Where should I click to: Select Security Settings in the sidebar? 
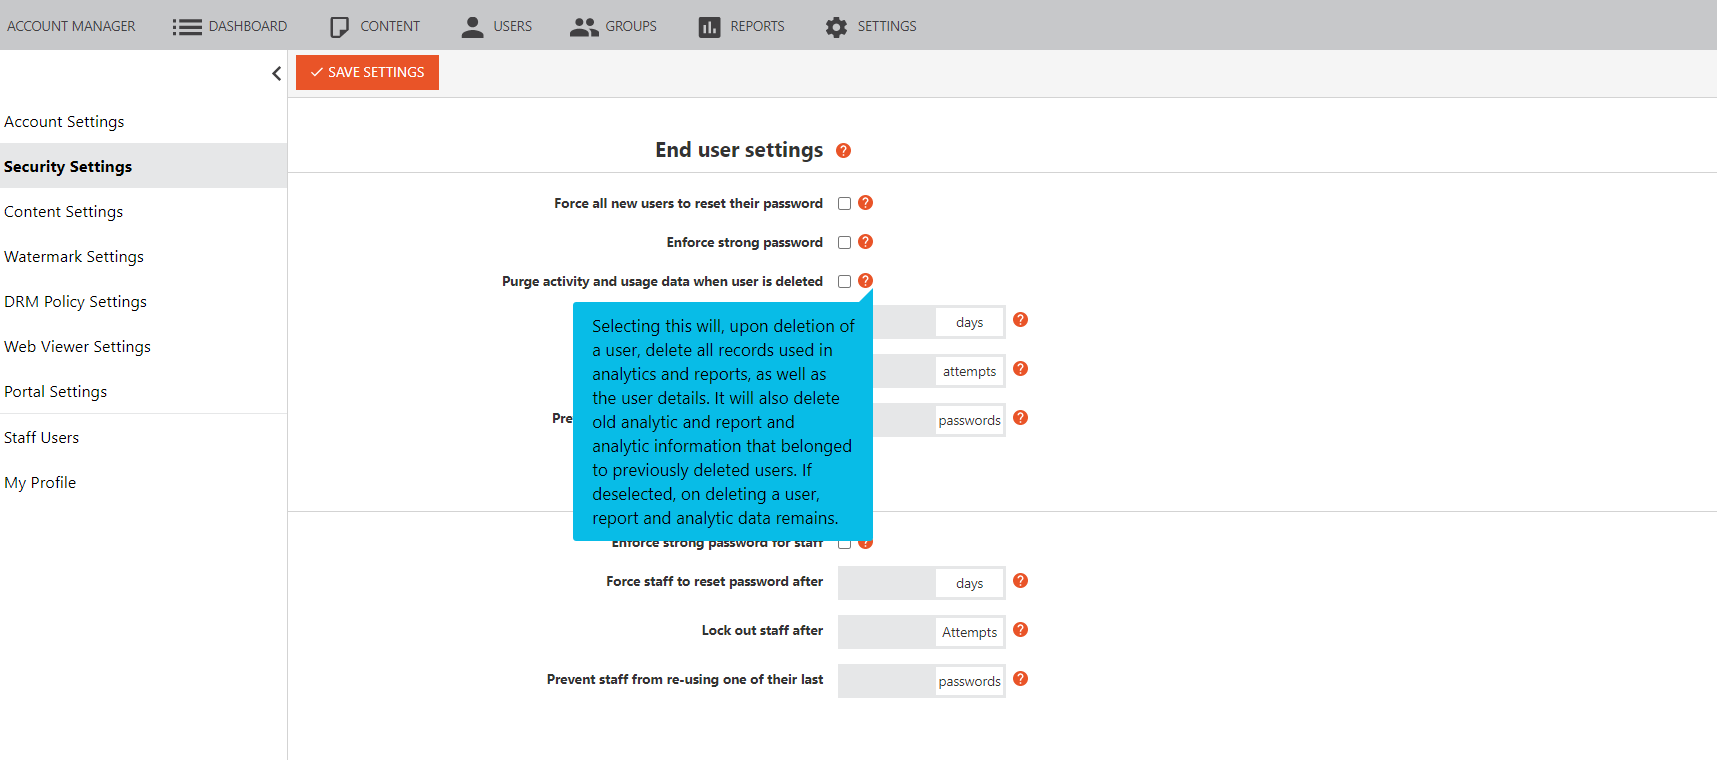click(143, 166)
